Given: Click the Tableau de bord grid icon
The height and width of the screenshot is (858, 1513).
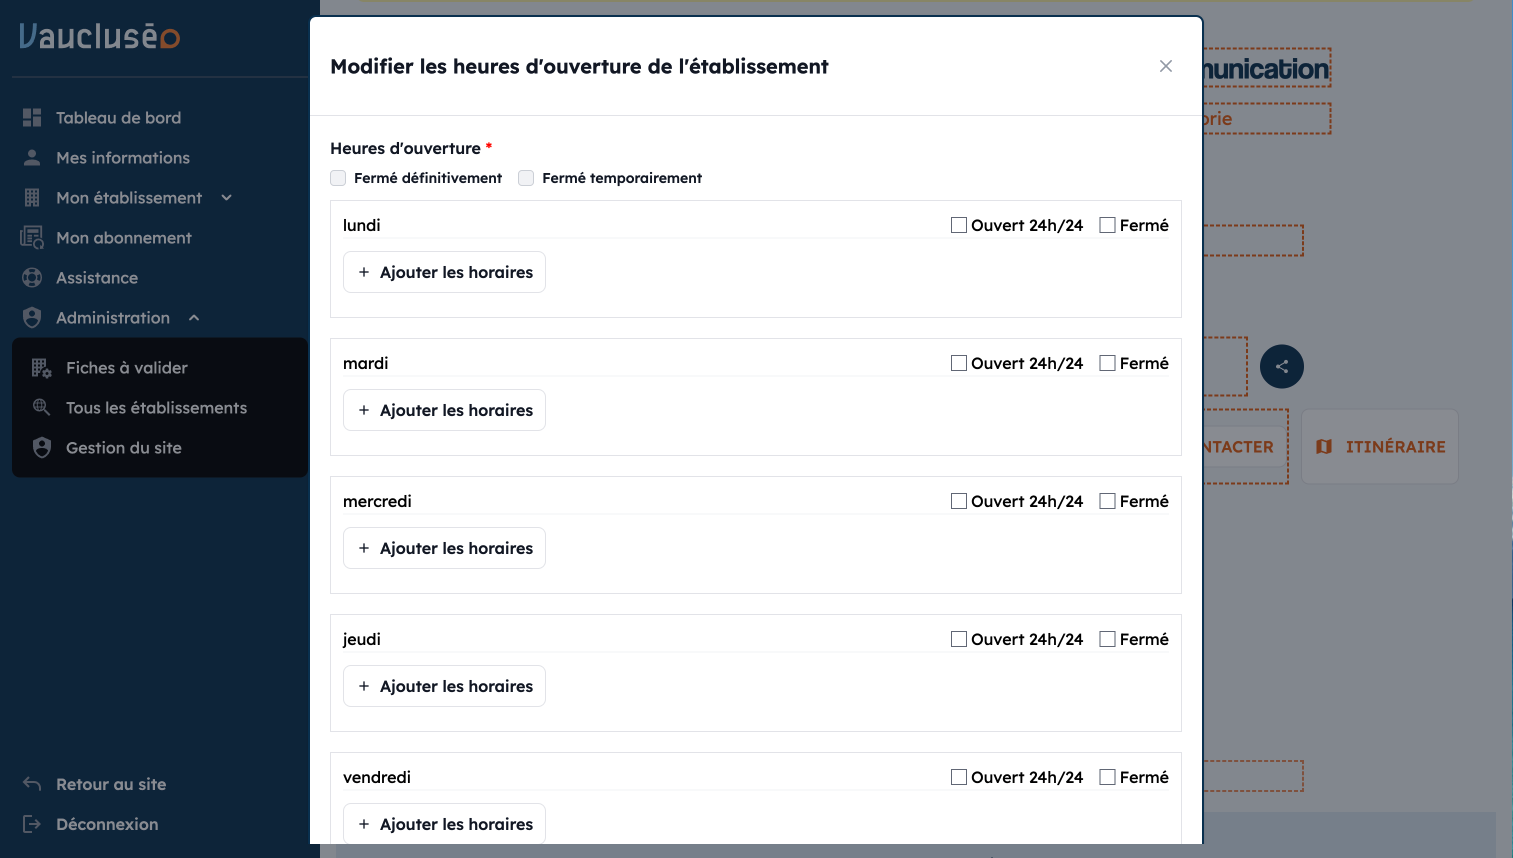Looking at the screenshot, I should point(32,118).
